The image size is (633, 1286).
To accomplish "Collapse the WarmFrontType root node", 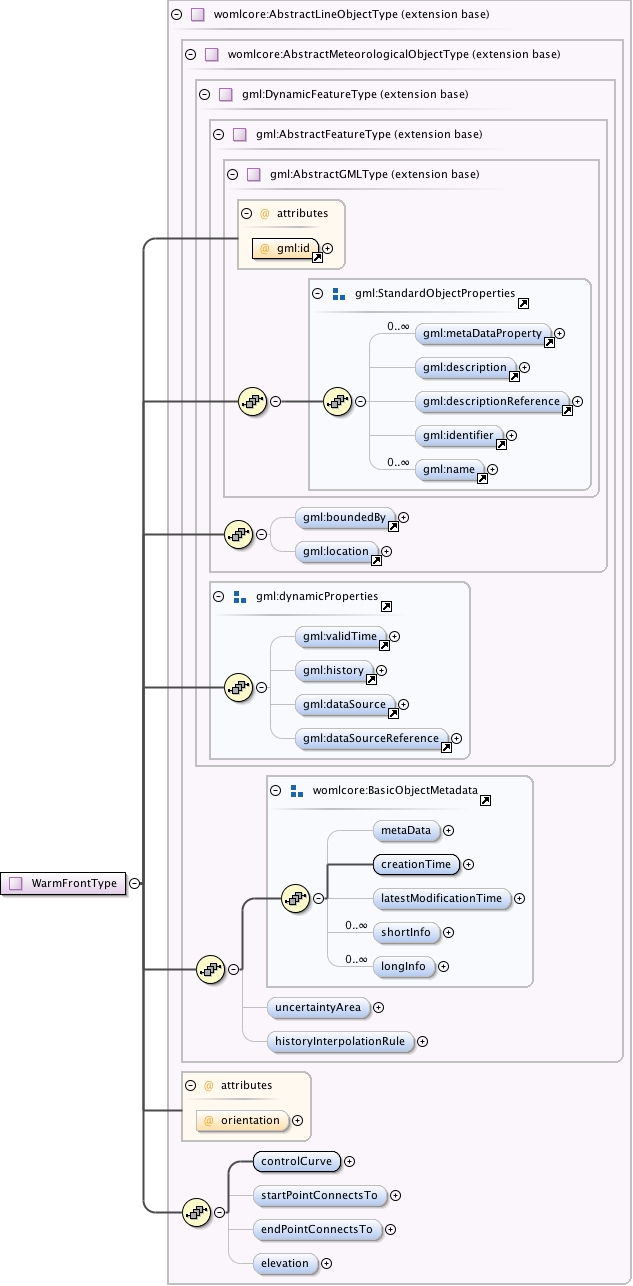I will click(x=134, y=883).
